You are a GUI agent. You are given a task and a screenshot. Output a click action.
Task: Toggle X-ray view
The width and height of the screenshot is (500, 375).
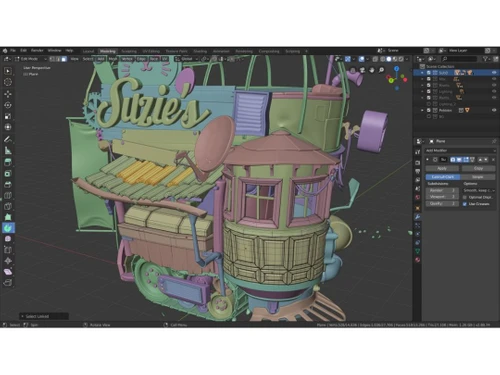point(375,59)
